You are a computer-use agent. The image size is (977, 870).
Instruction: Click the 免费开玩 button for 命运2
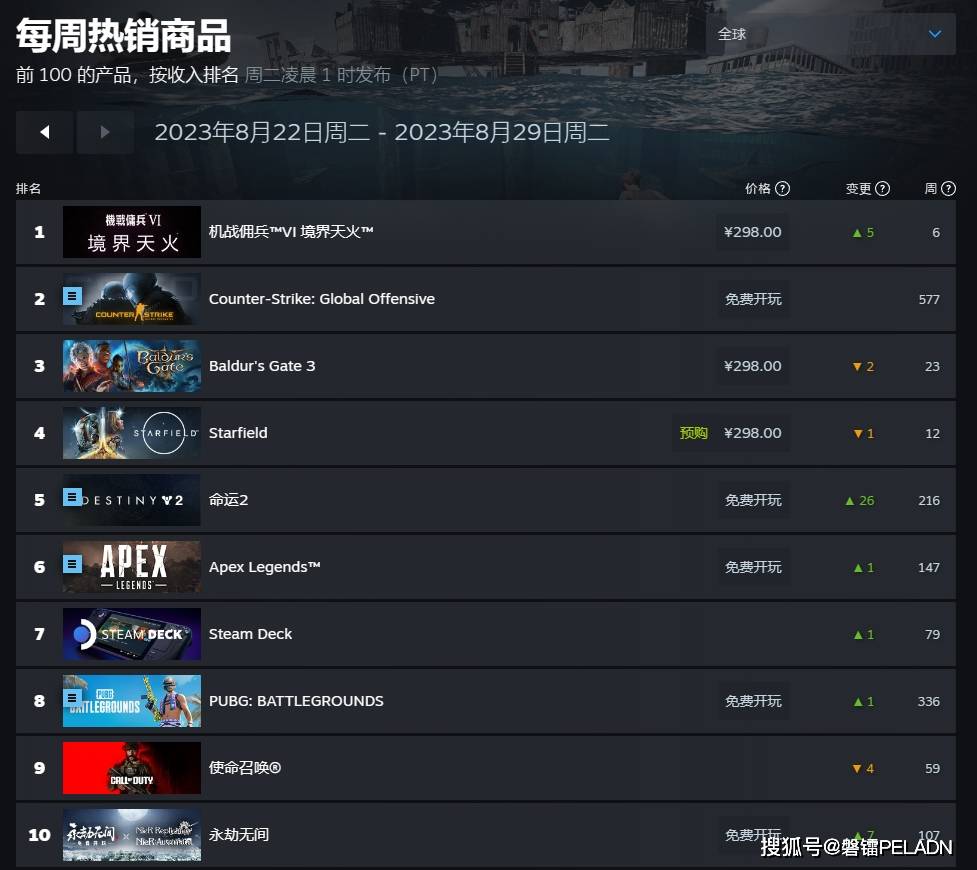coord(753,500)
